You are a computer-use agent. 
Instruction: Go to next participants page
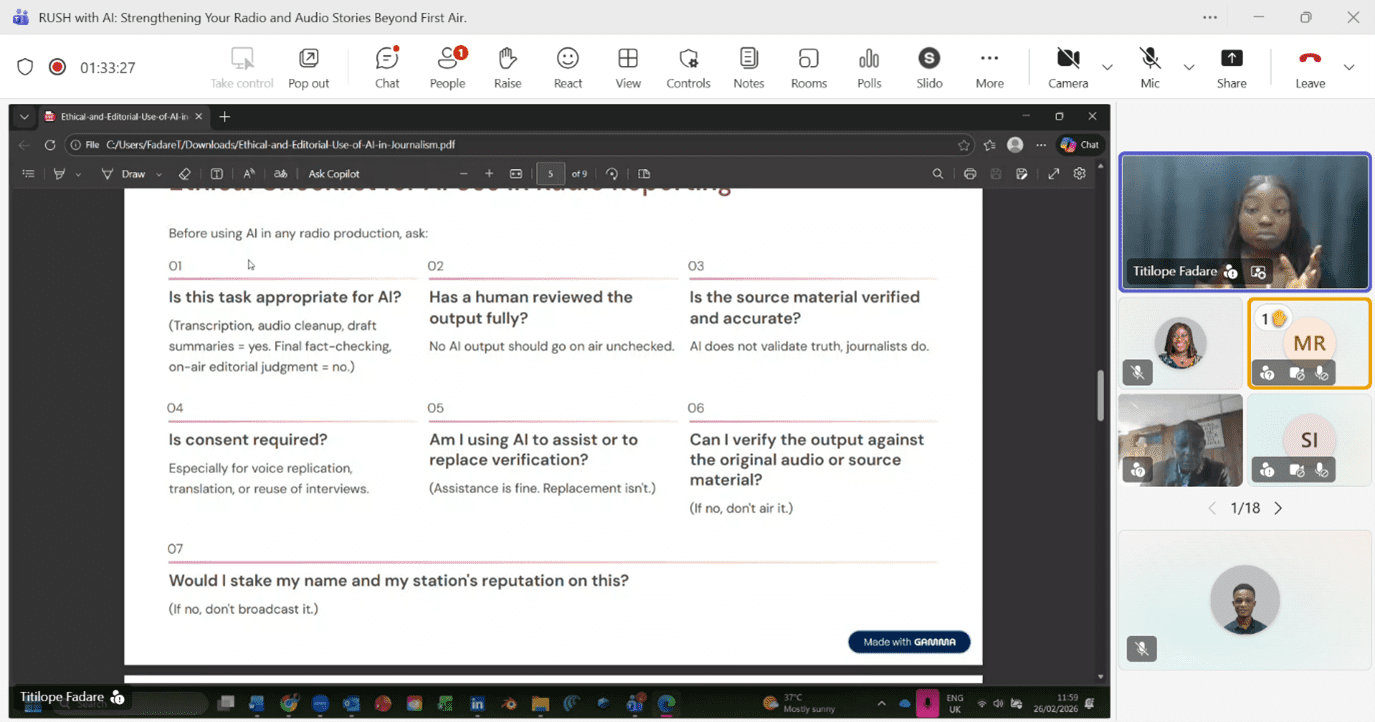point(1278,508)
